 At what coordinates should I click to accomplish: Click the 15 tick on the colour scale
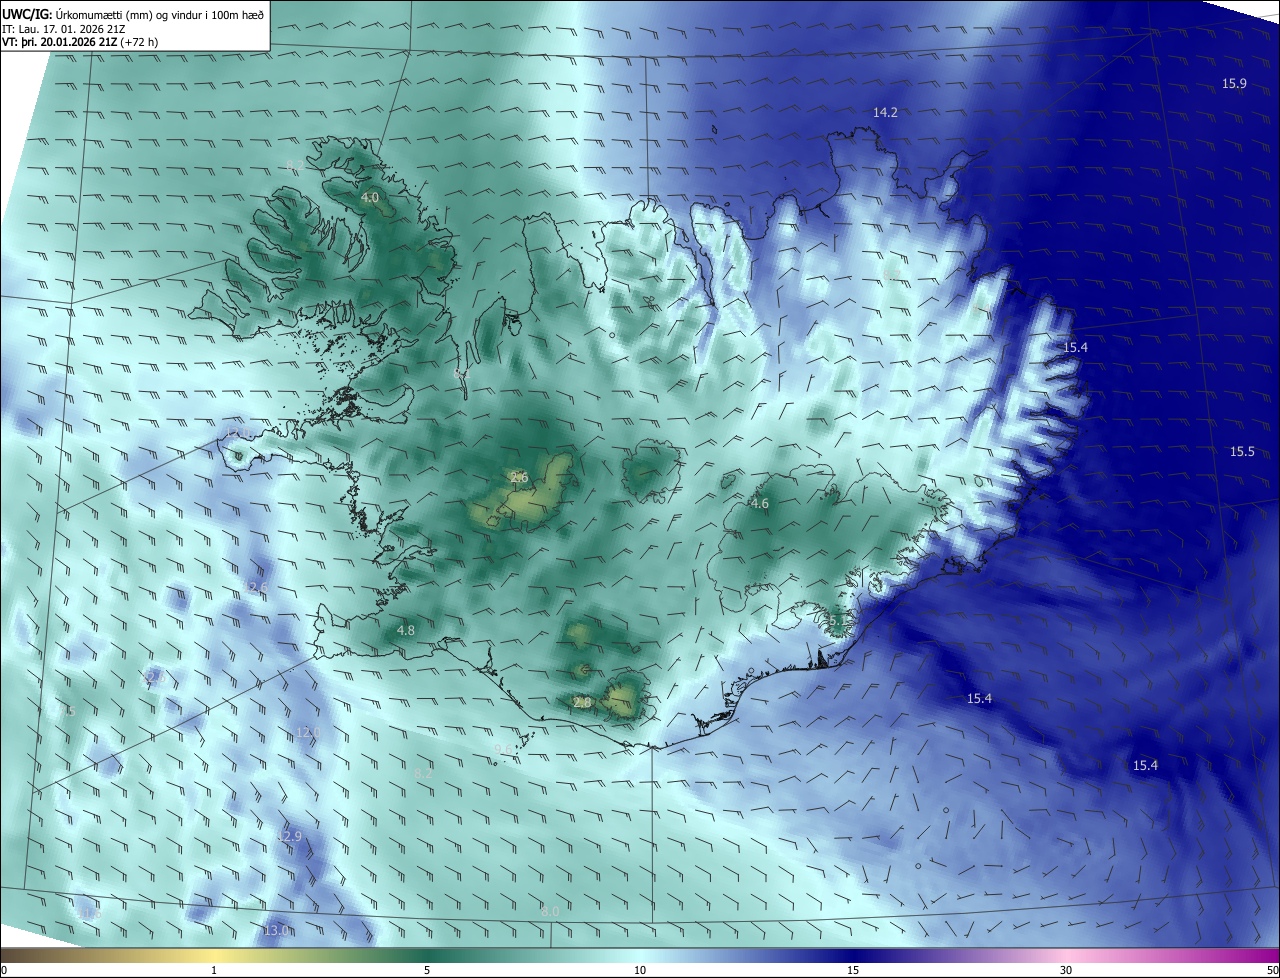(x=853, y=970)
